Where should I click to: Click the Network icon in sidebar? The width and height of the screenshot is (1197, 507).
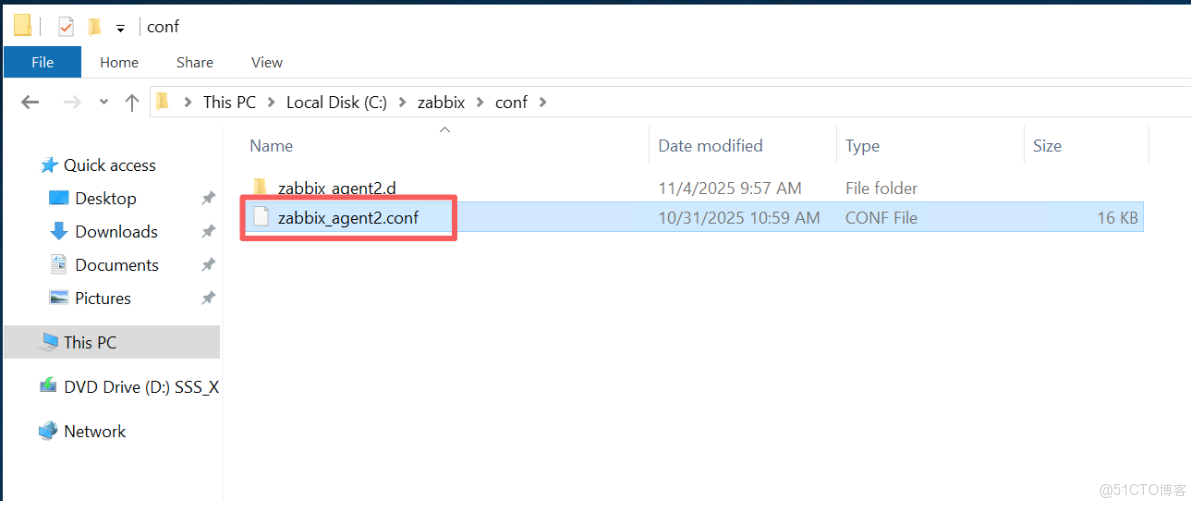[47, 431]
